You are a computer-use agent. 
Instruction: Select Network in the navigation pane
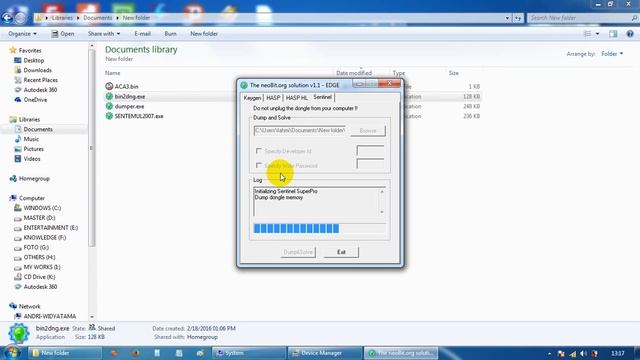(x=29, y=307)
